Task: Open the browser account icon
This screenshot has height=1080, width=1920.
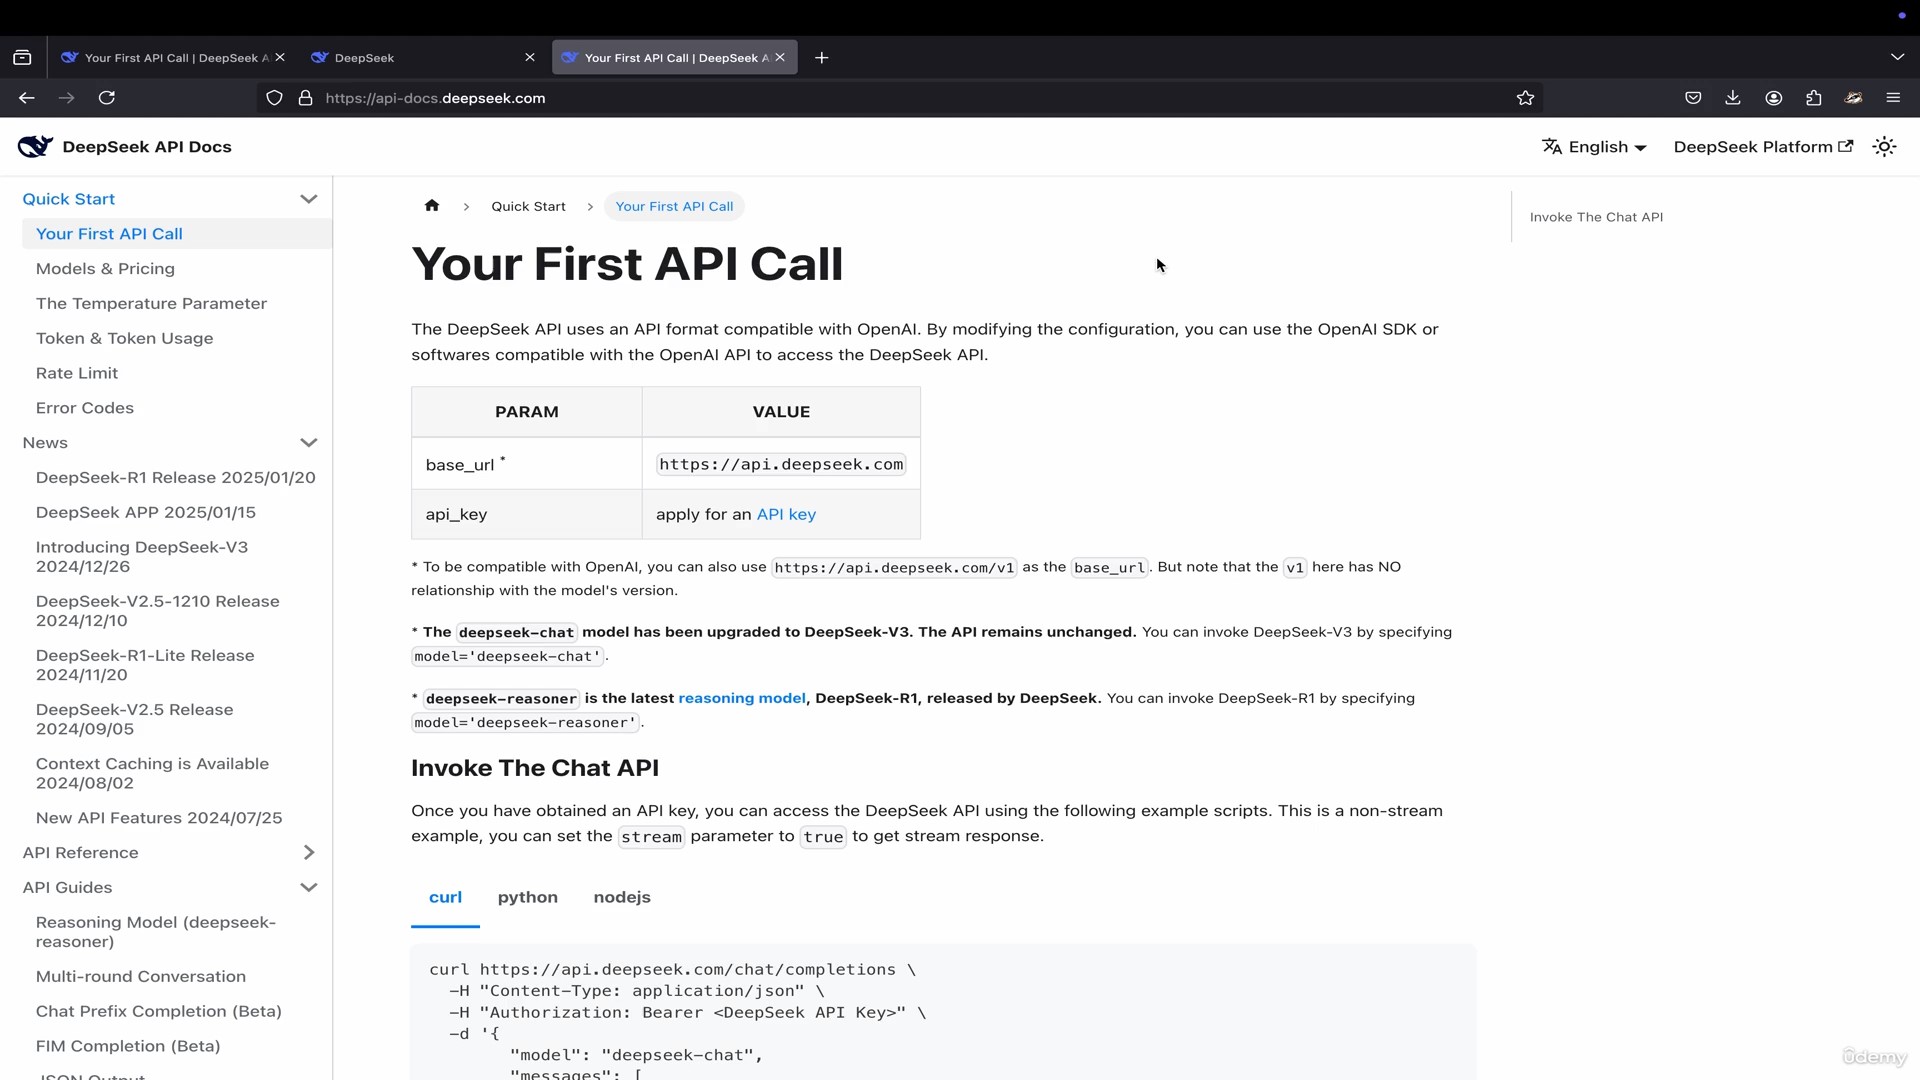Action: [1774, 98]
